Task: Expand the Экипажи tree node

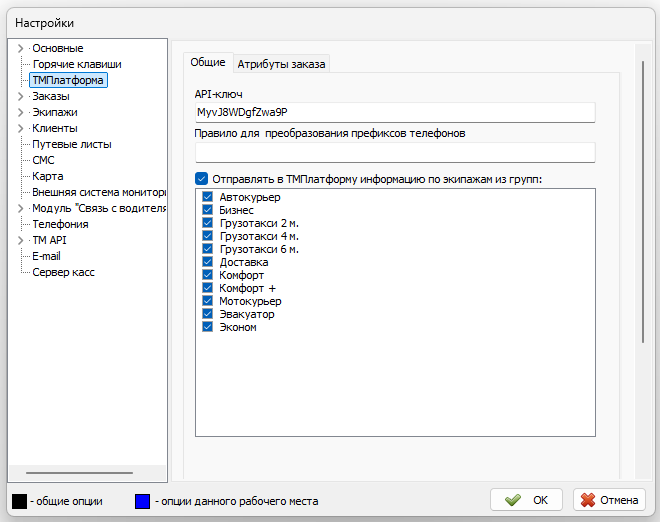Action: (x=20, y=112)
